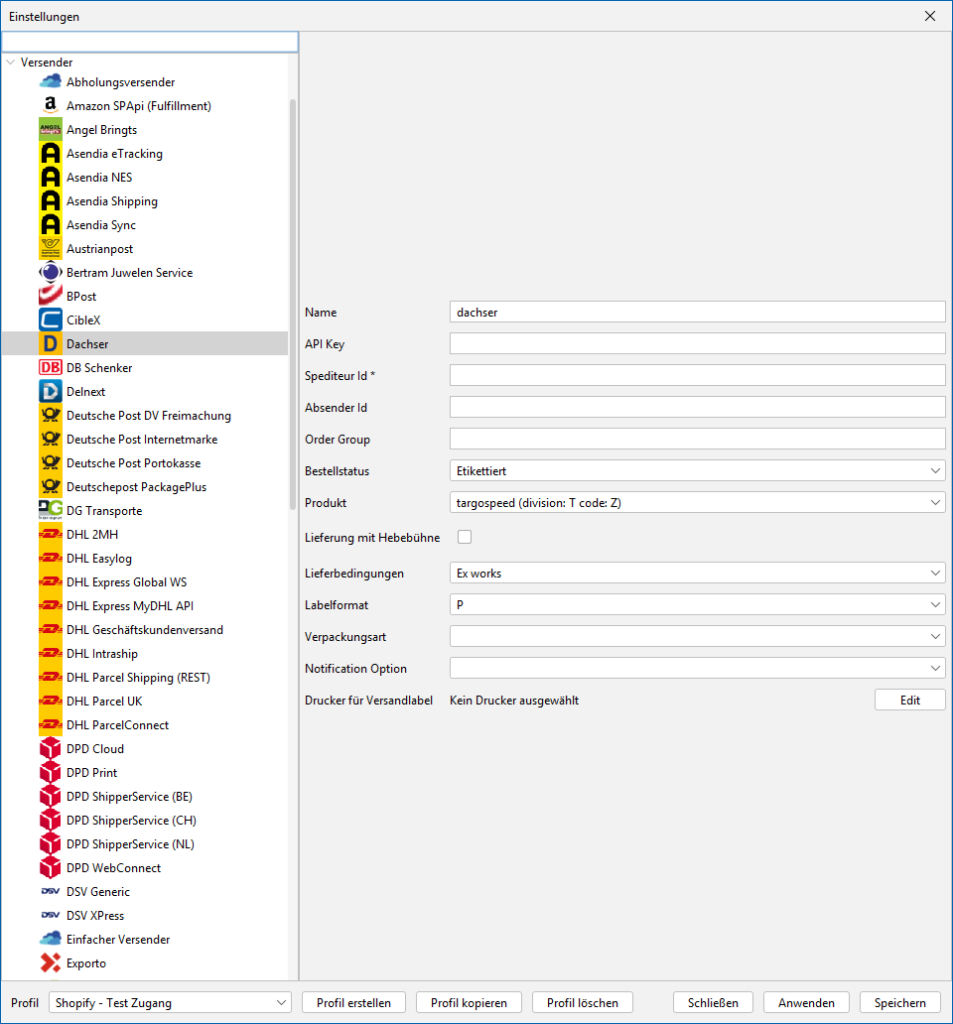Click the CibleX blue icon

point(50,321)
